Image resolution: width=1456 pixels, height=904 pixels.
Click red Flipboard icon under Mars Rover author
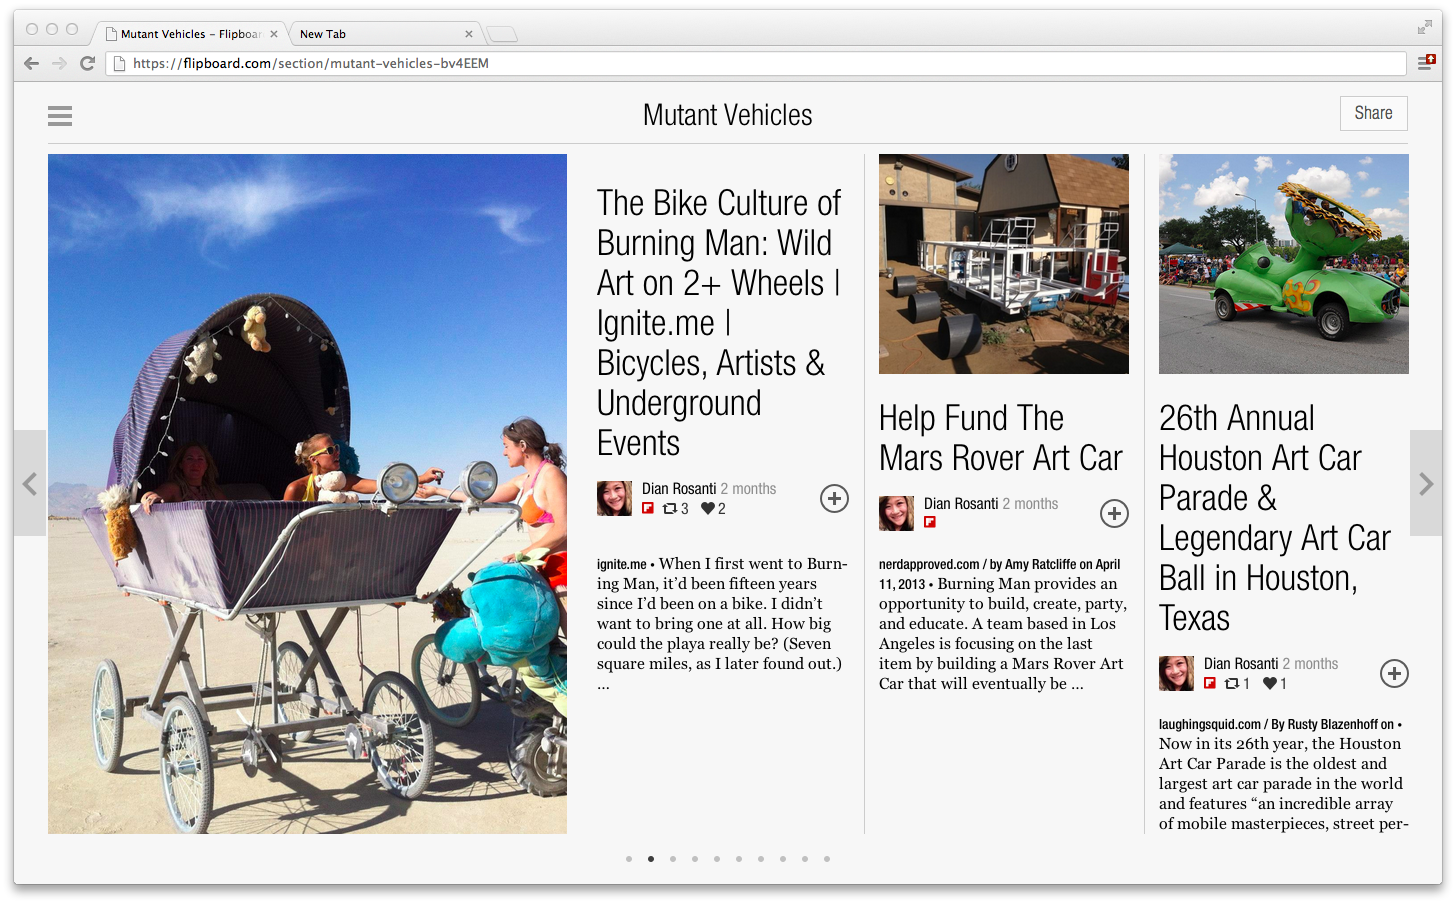click(930, 522)
